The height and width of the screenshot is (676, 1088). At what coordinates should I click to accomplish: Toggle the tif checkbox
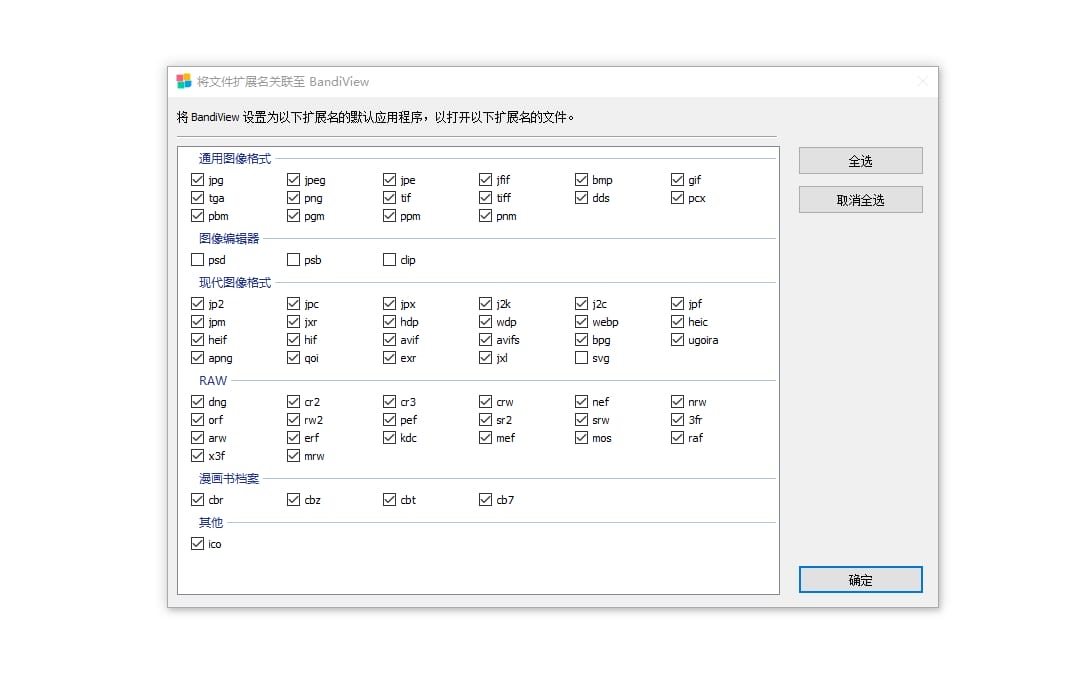click(389, 198)
